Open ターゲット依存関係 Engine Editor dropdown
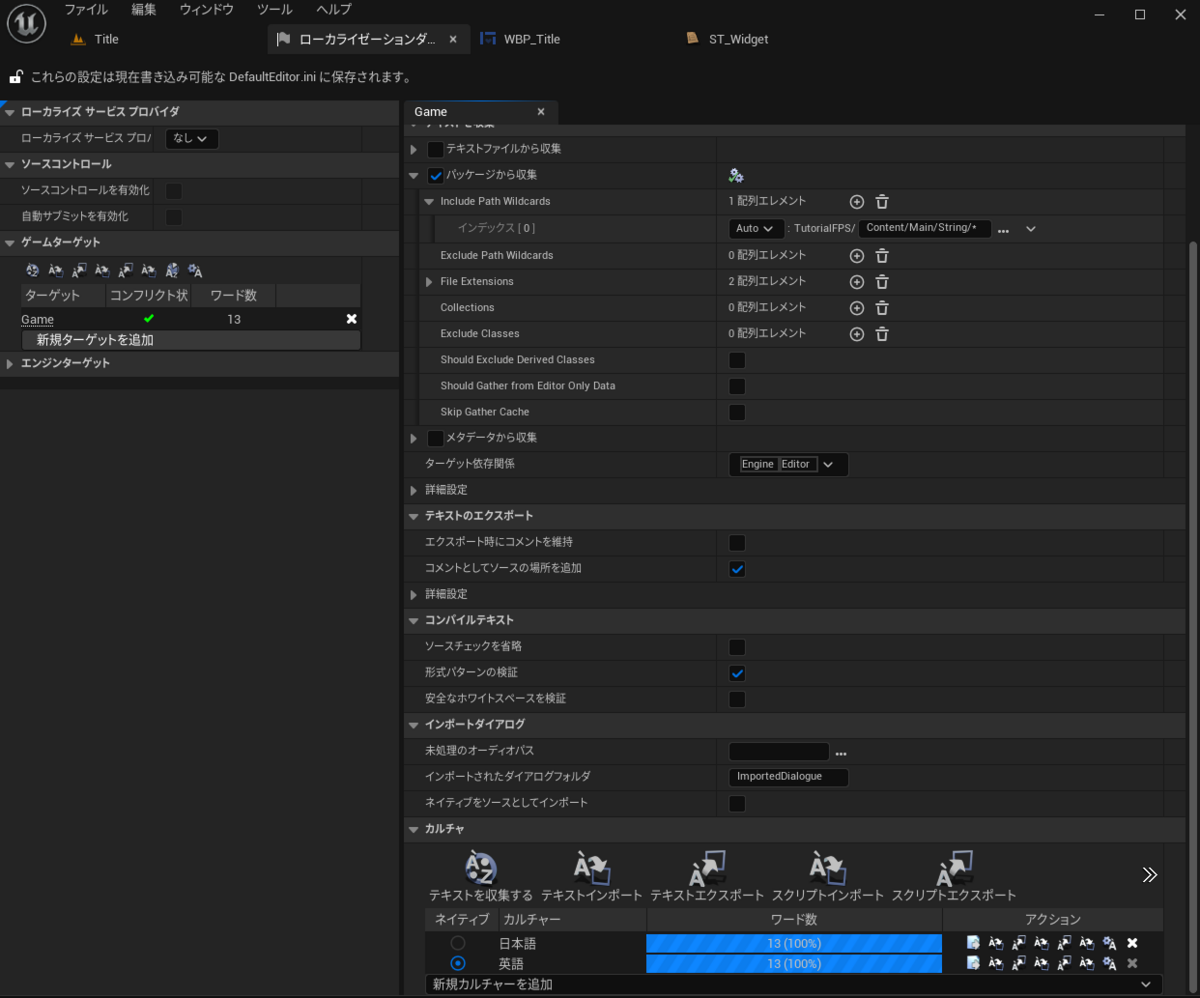 point(788,464)
